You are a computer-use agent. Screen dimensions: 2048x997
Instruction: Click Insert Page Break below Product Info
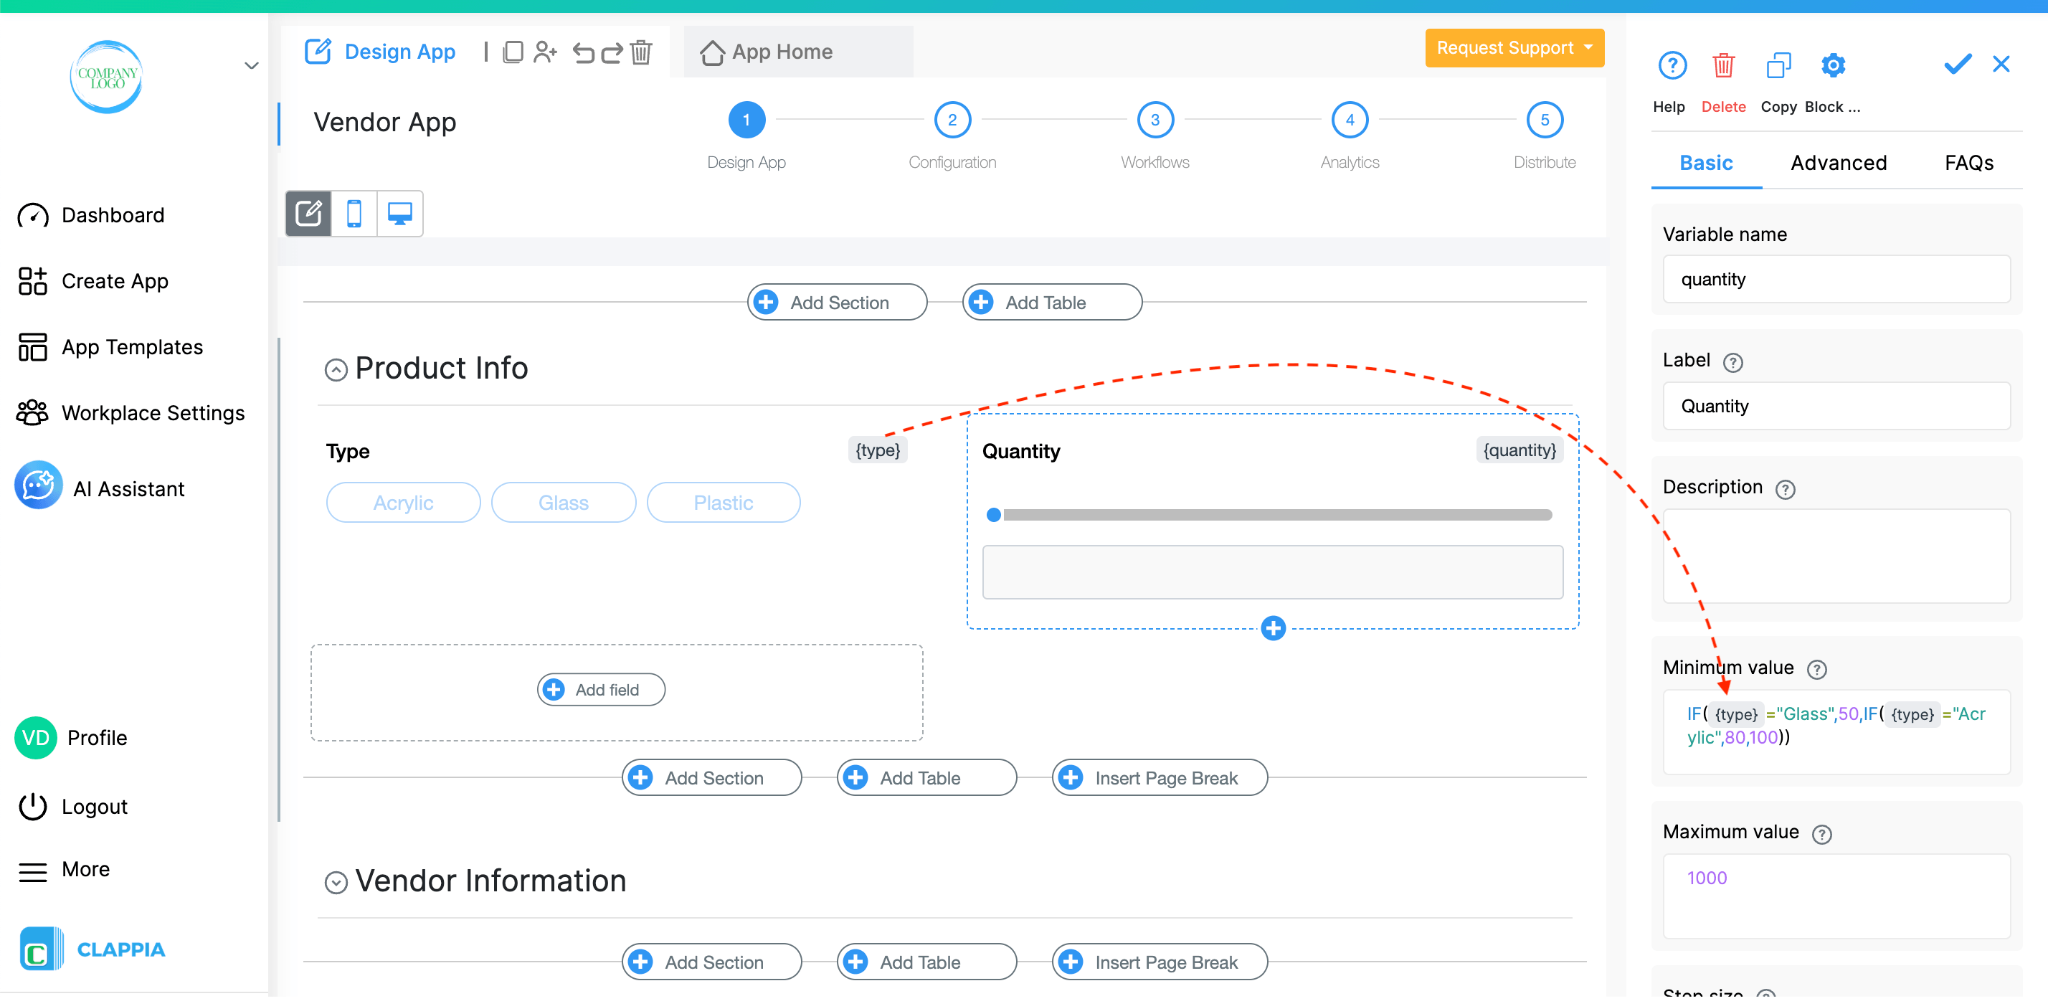coord(1160,777)
